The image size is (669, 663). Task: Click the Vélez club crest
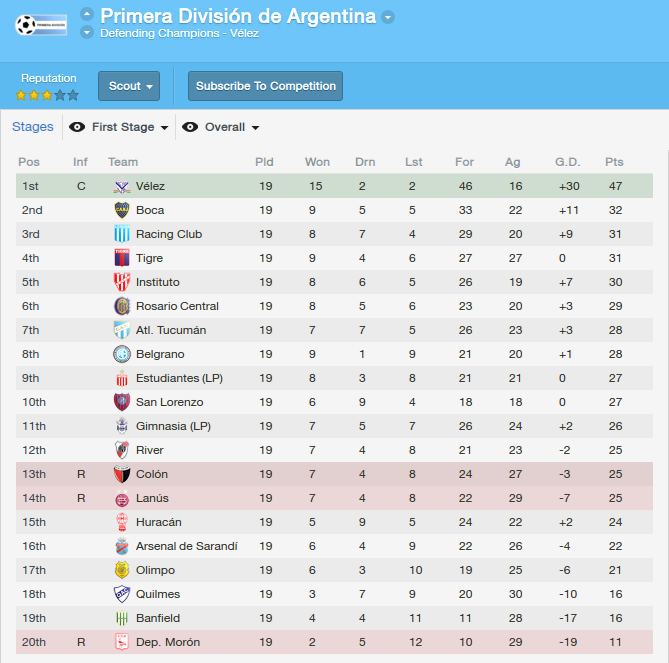(x=122, y=186)
